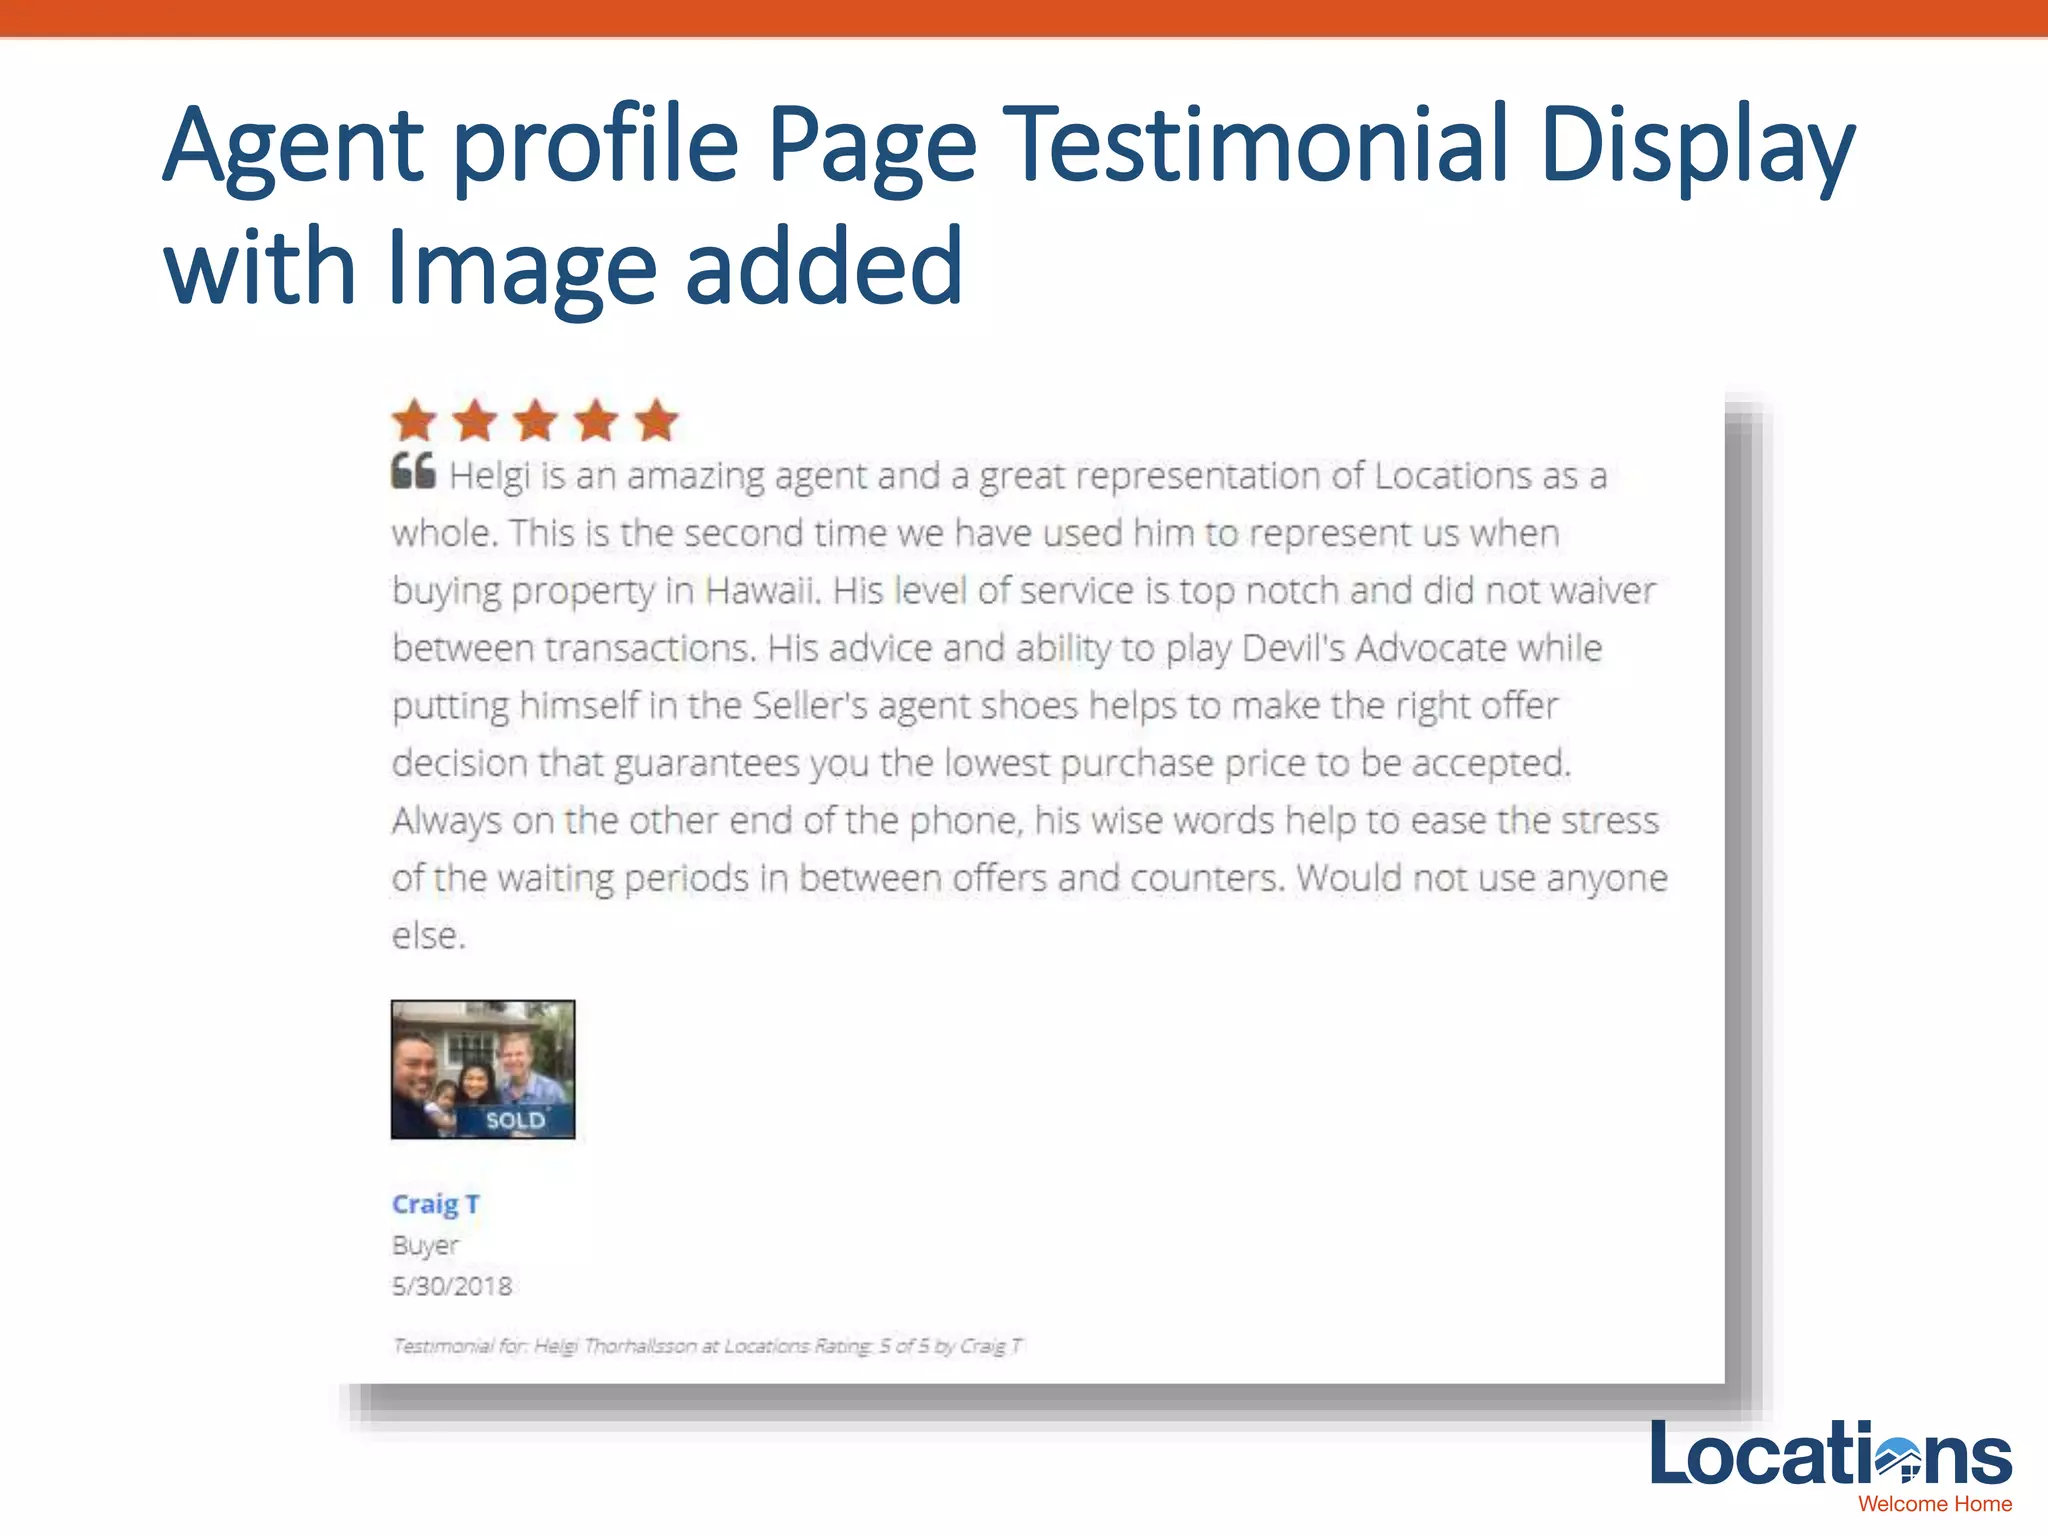Open the SOLD family photo thumbnail
This screenshot has height=1536, width=2048.
coord(482,1068)
